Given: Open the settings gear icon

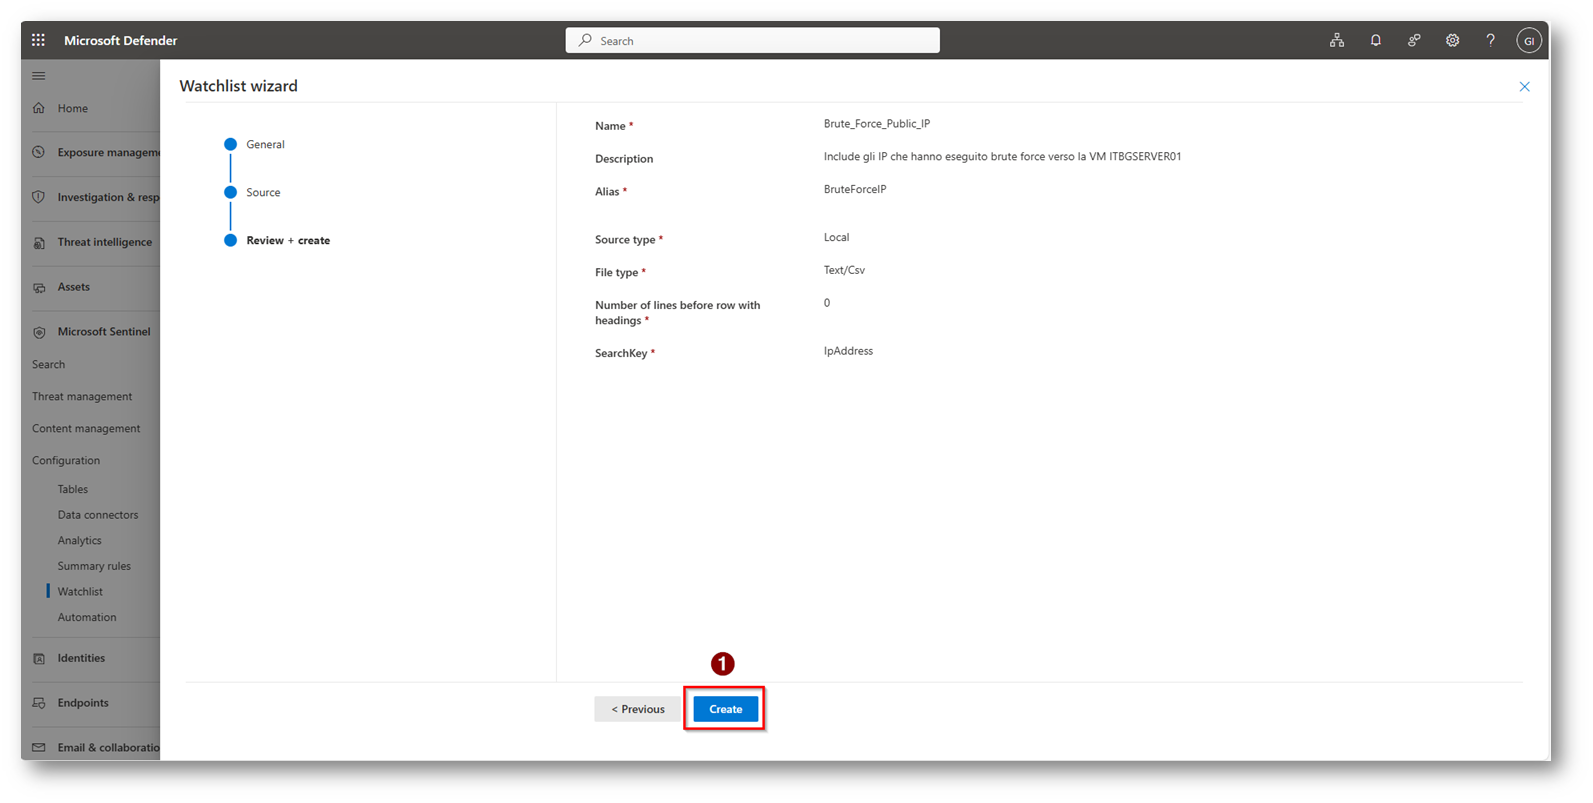Looking at the screenshot, I should point(1452,40).
